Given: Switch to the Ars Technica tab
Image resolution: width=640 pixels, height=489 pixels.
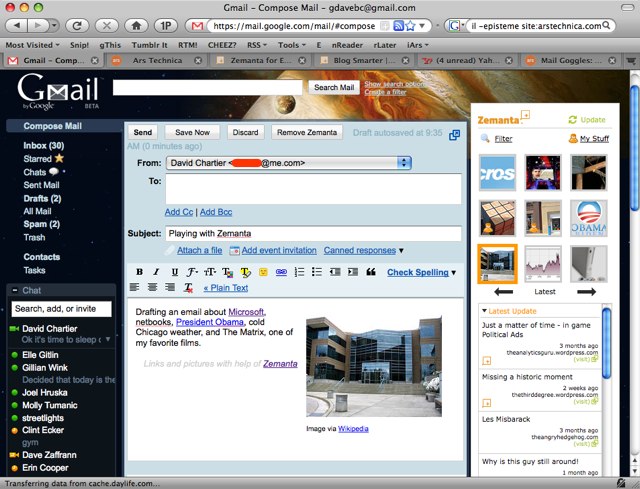Looking at the screenshot, I should (157, 60).
